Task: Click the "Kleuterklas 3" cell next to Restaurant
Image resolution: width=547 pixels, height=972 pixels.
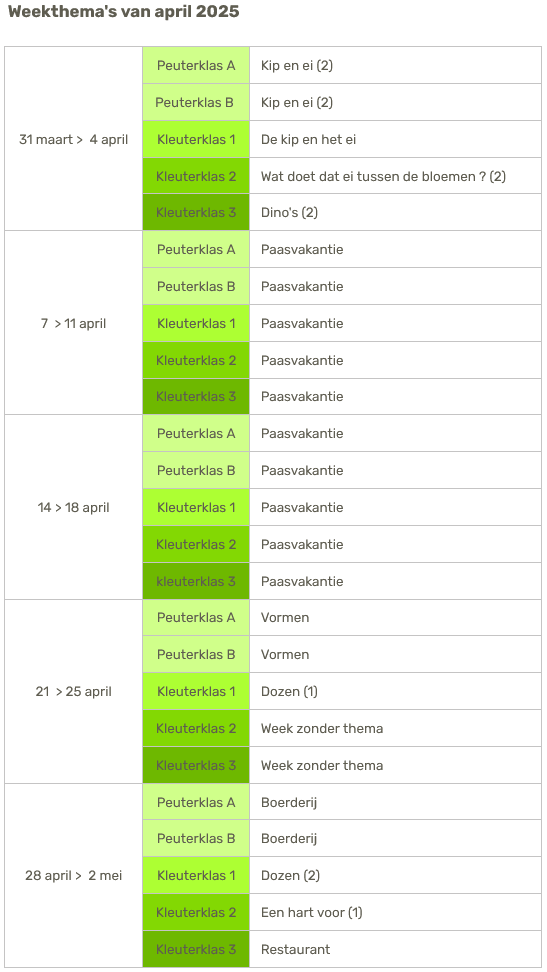Action: tap(196, 949)
